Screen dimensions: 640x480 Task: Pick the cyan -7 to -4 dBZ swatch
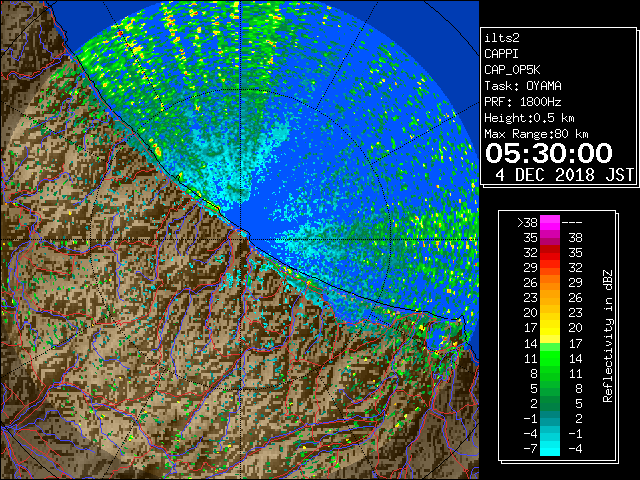click(550, 448)
